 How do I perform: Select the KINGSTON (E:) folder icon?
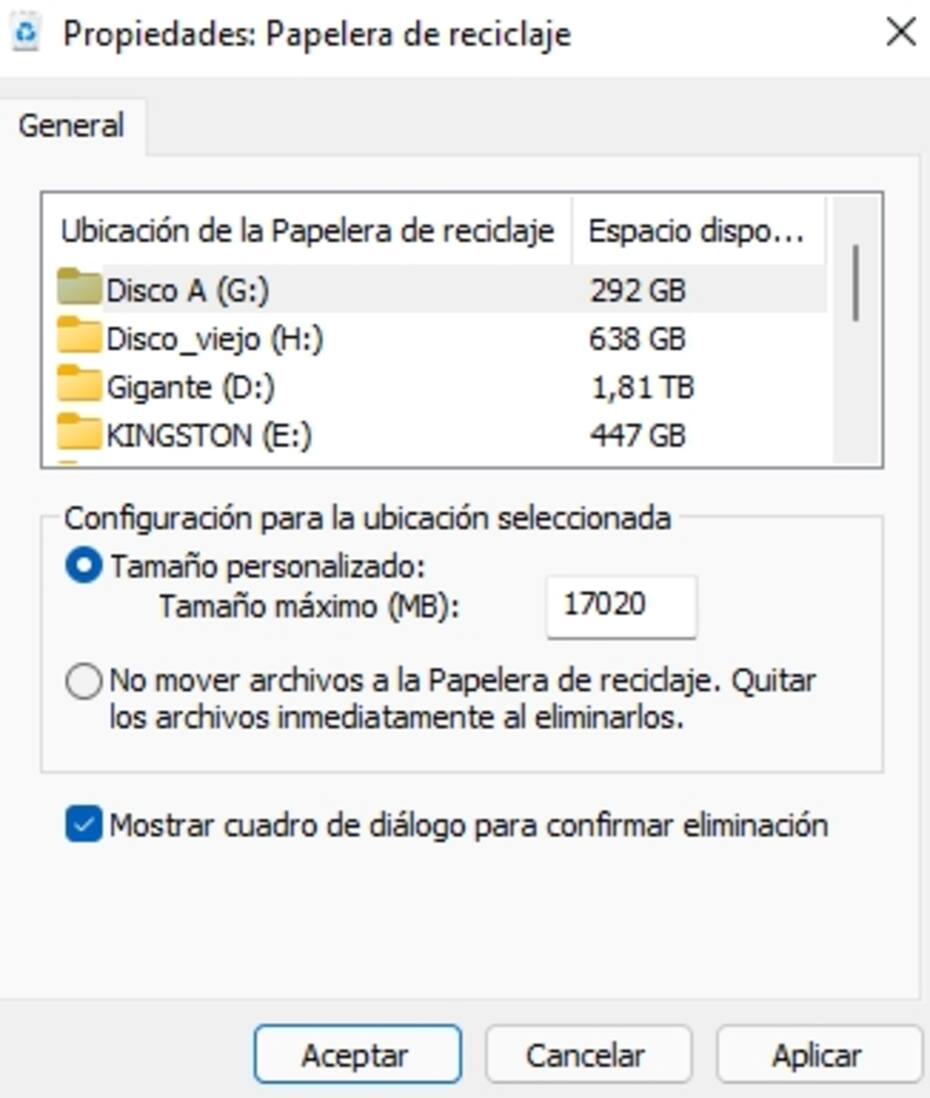(79, 432)
